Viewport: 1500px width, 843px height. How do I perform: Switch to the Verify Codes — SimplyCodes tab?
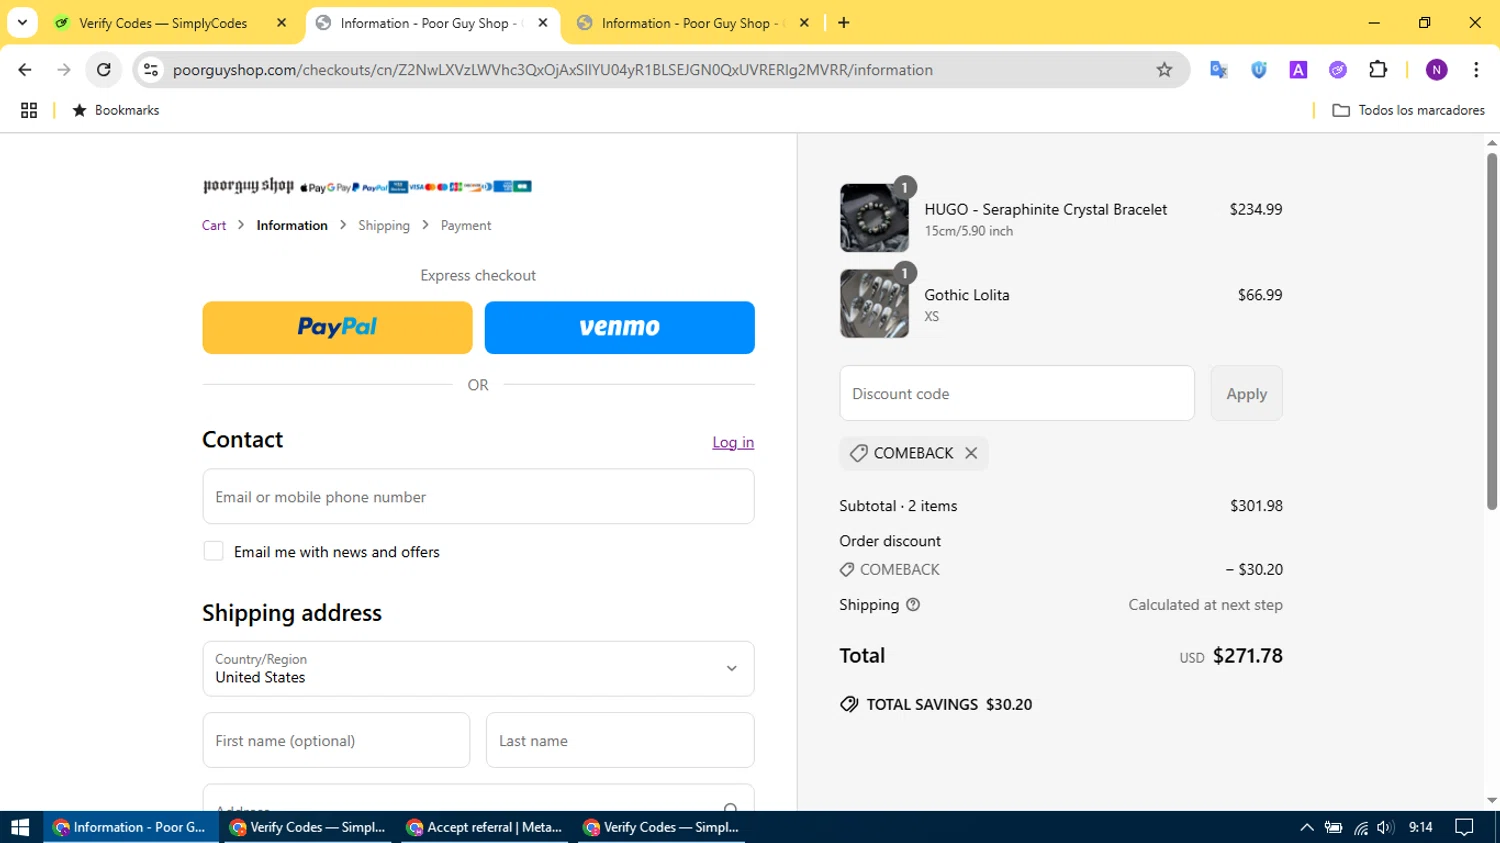163,23
